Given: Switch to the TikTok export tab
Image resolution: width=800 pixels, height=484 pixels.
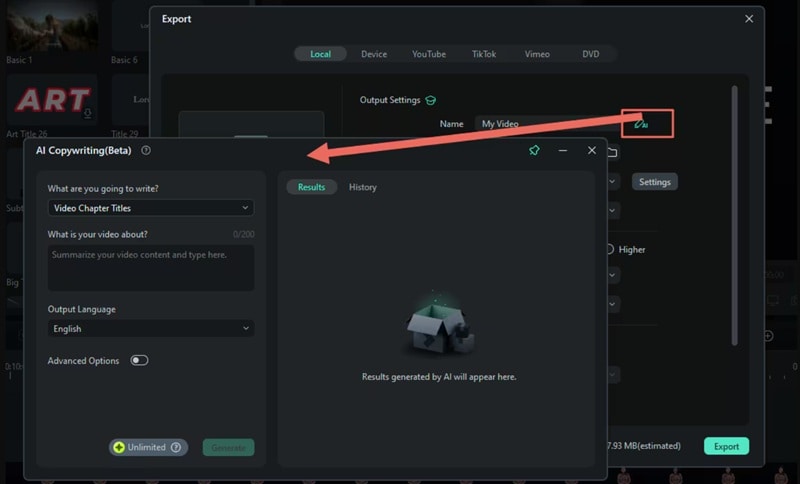Looking at the screenshot, I should (x=484, y=54).
